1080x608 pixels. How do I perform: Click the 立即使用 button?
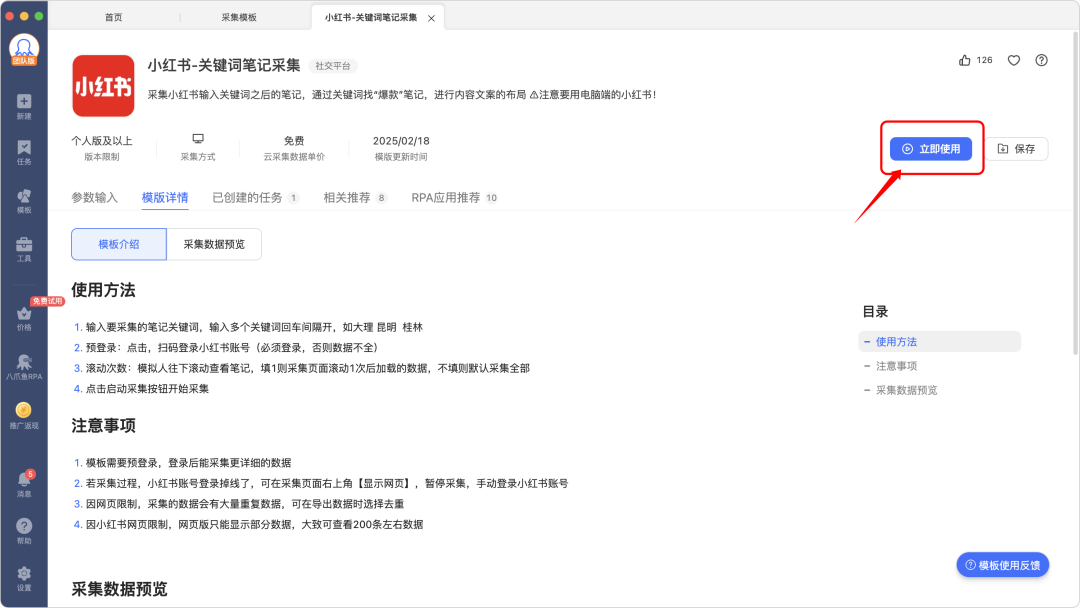pos(931,149)
